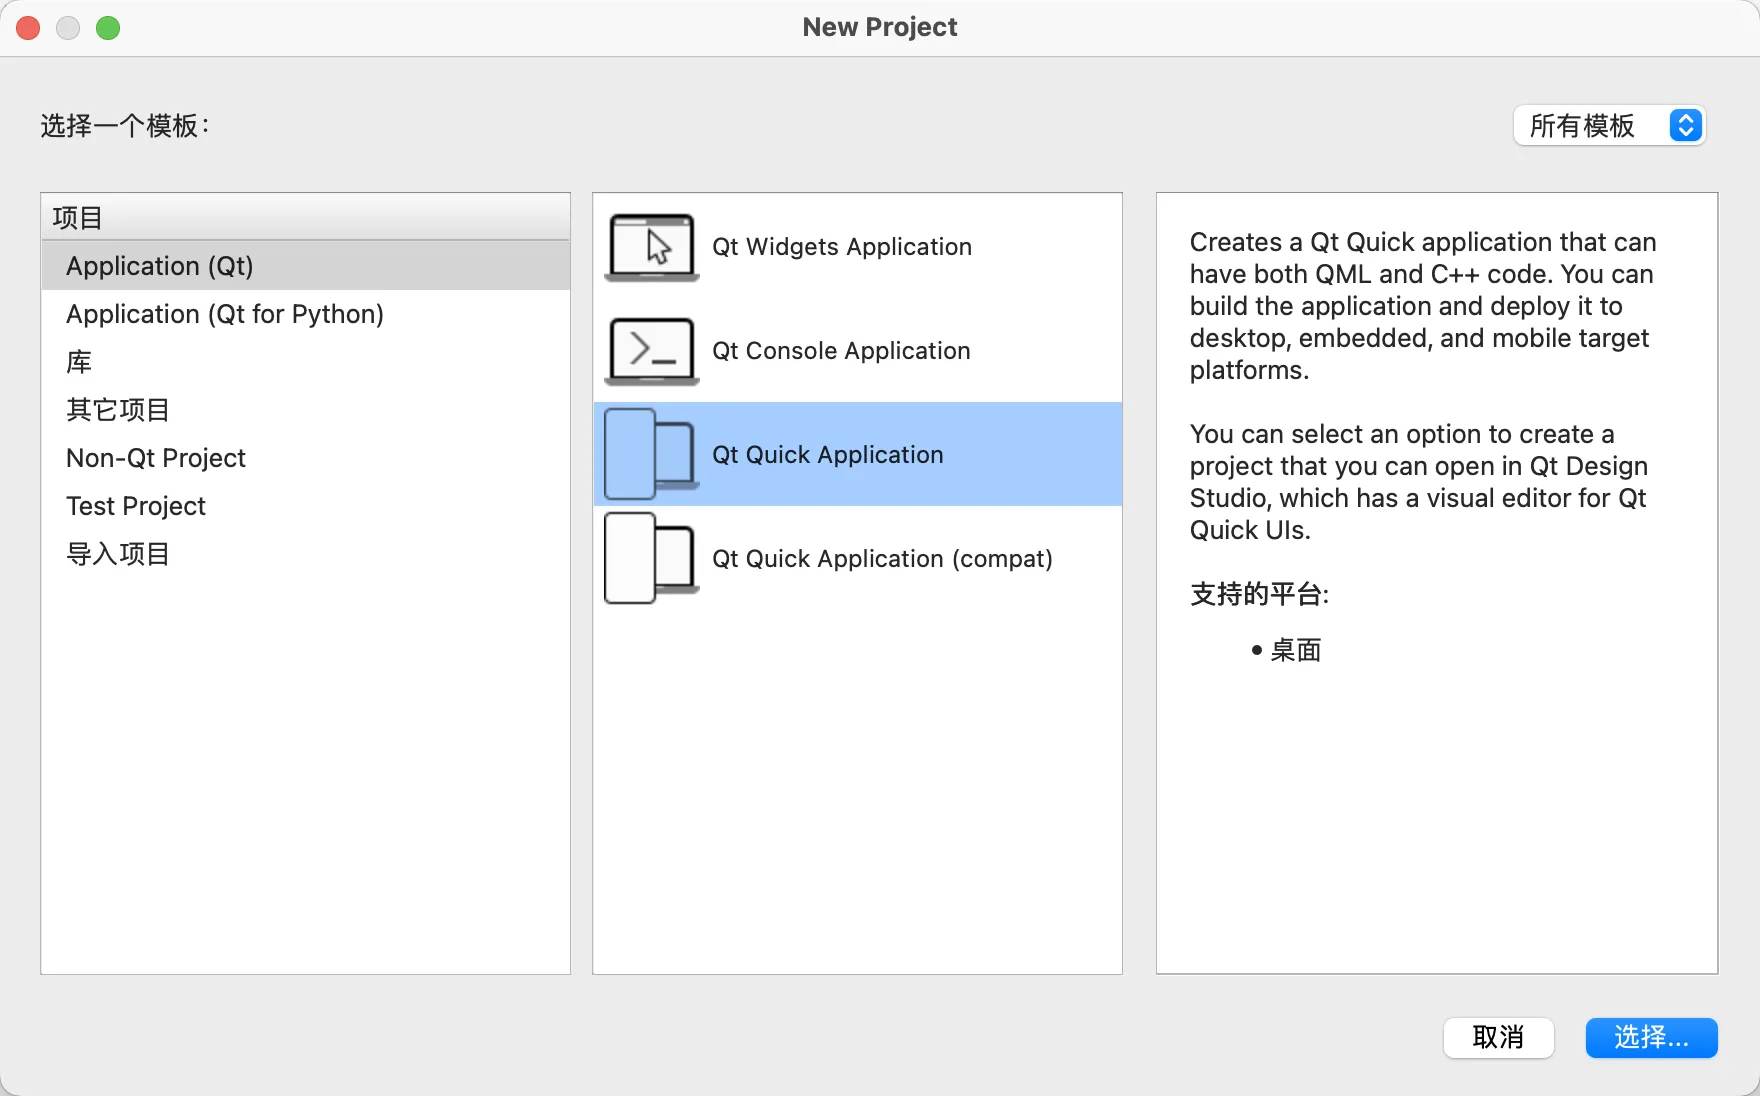Choose Qt Widgets Application template
Screen dimensions: 1760x1096
858,247
